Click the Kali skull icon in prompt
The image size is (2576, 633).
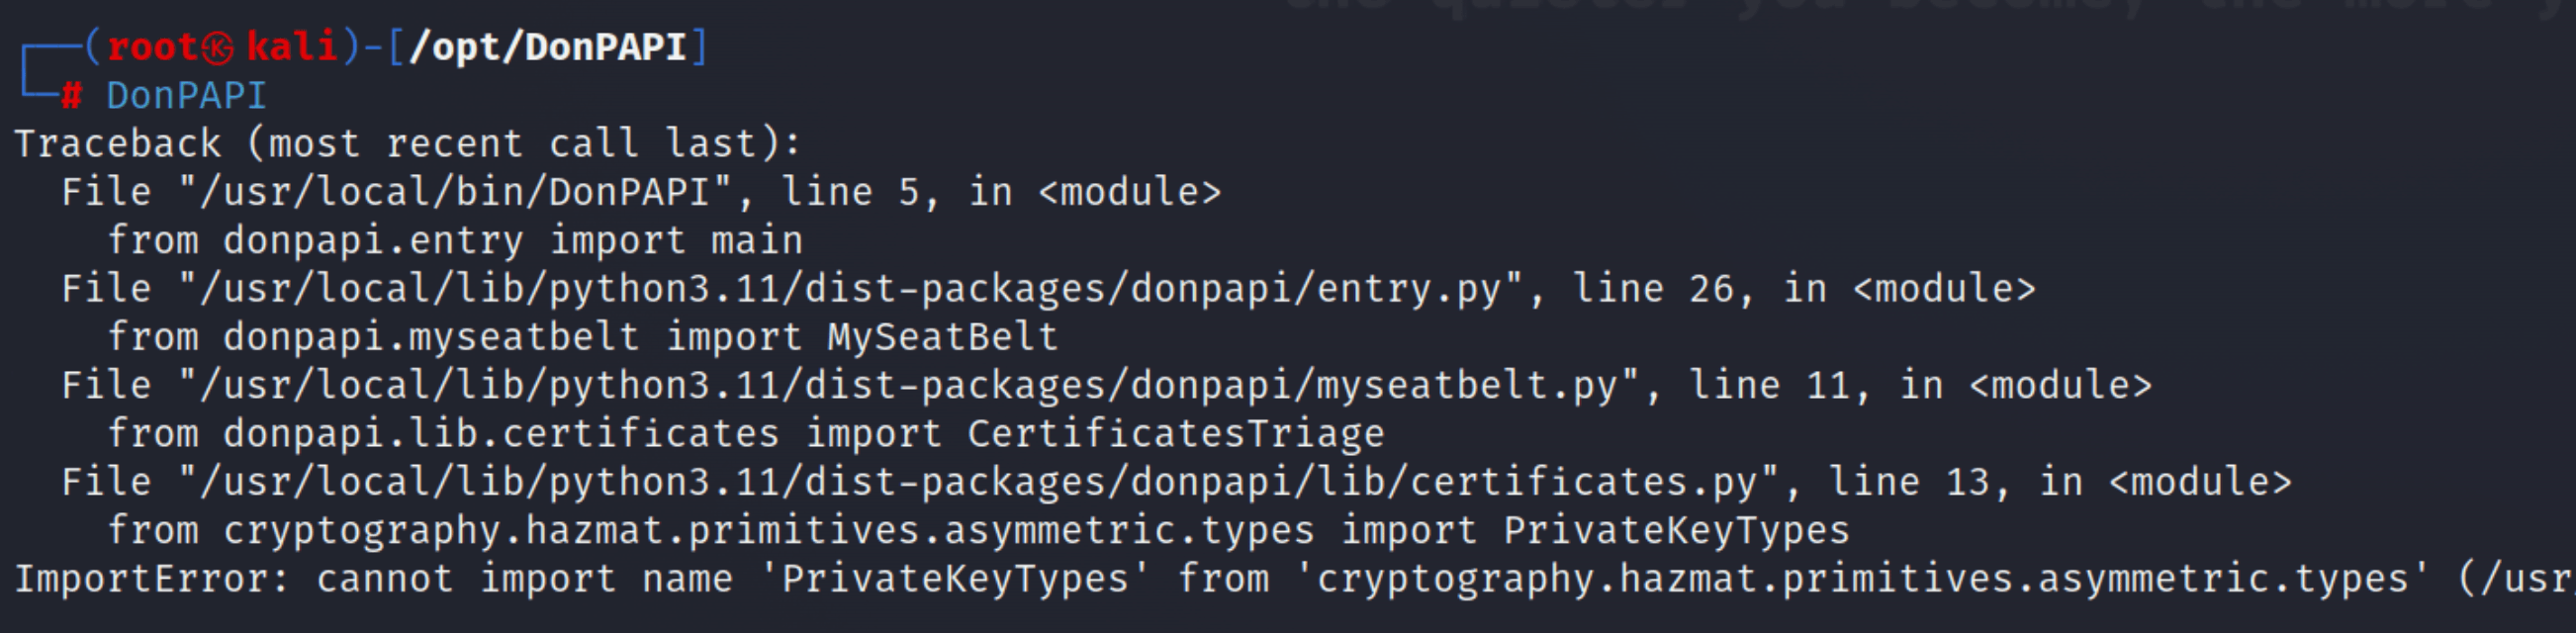coord(217,47)
